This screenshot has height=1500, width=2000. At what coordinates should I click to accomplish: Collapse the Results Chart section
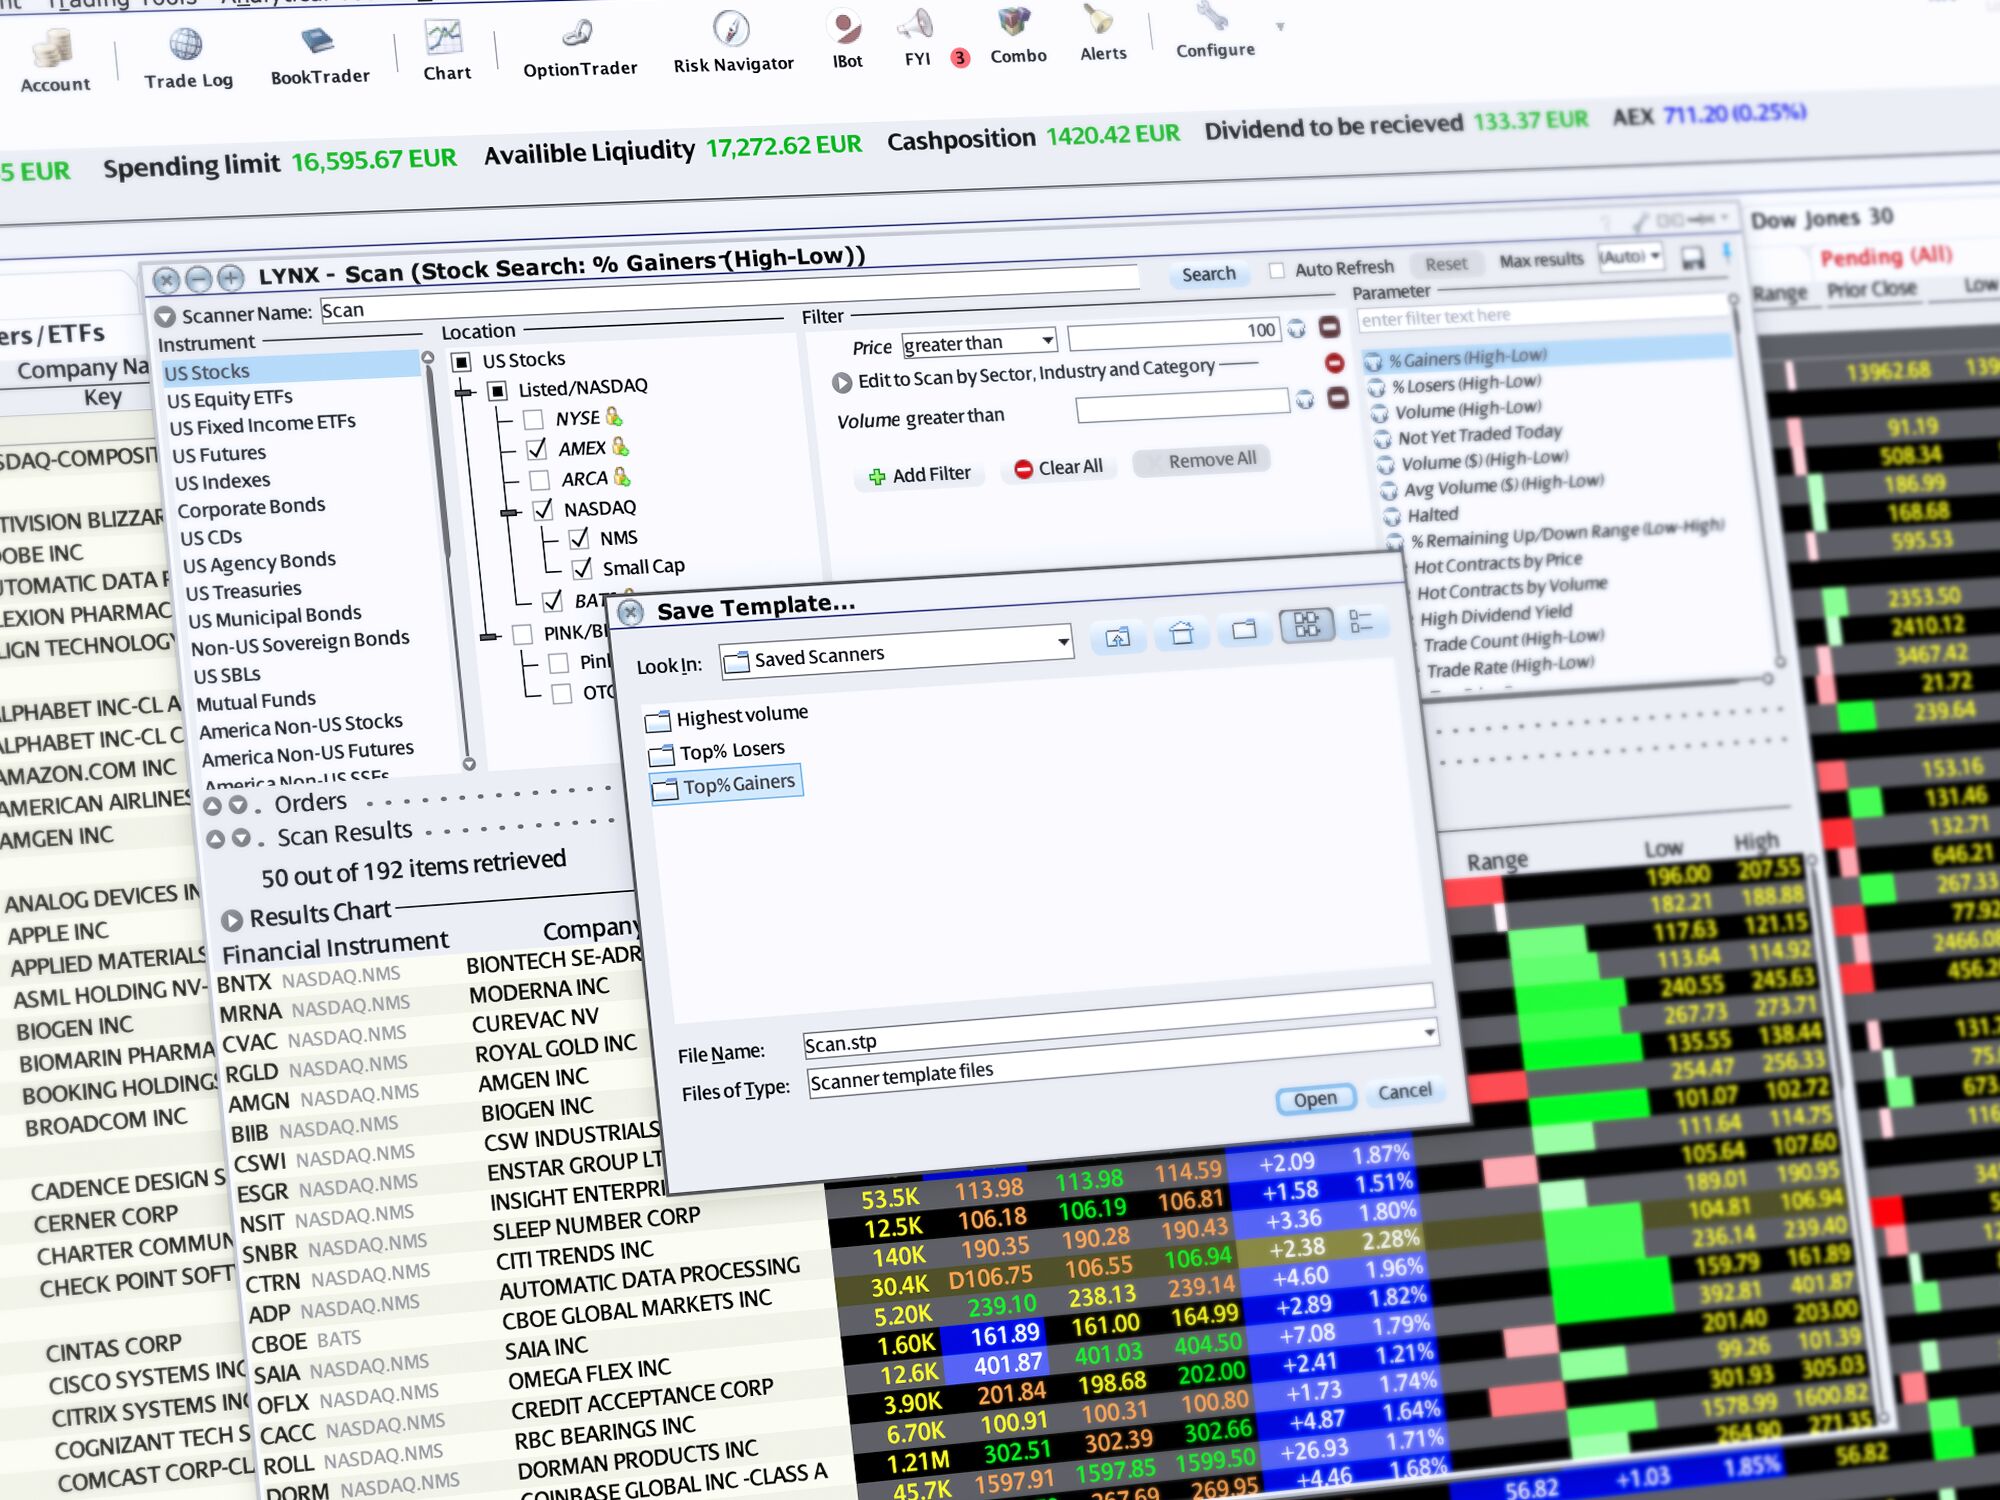coord(232,920)
